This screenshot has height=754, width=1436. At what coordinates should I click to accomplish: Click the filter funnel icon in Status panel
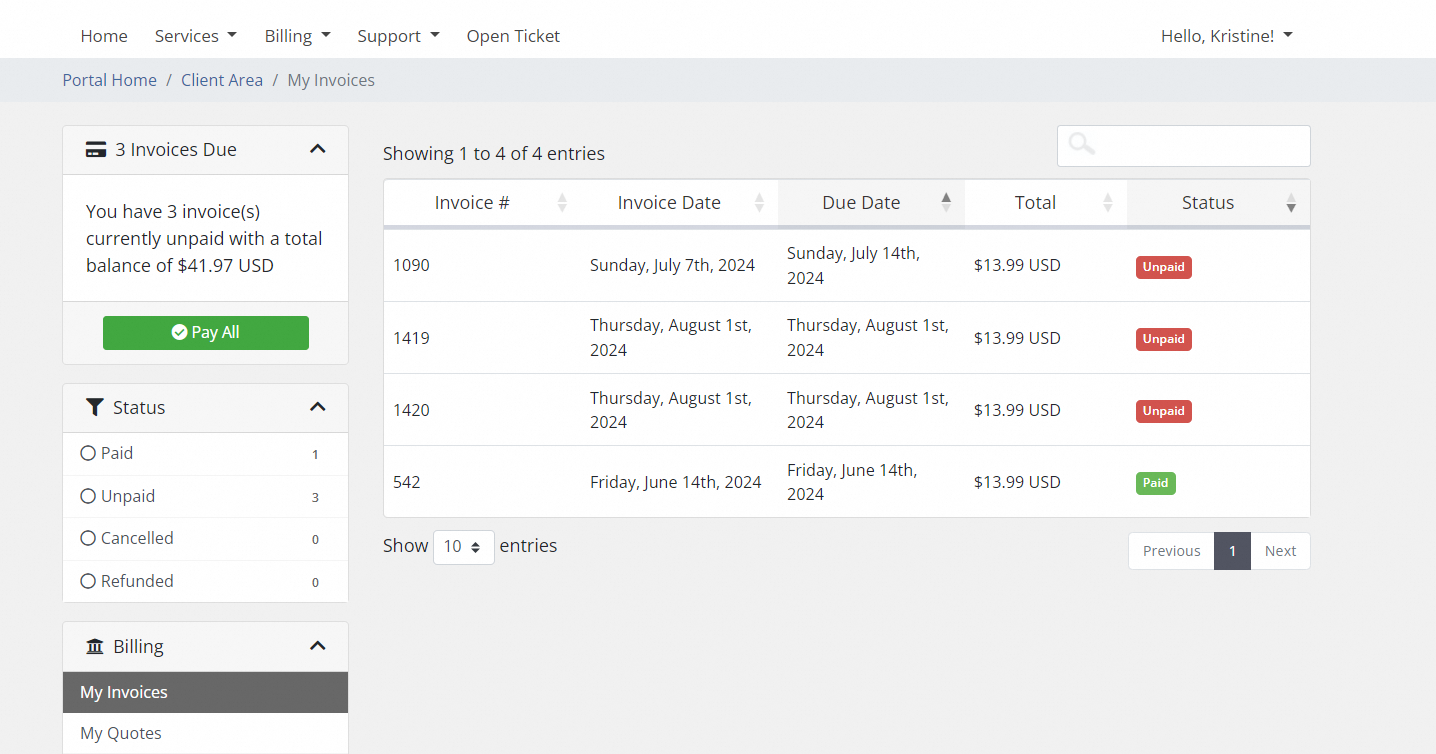pos(95,407)
